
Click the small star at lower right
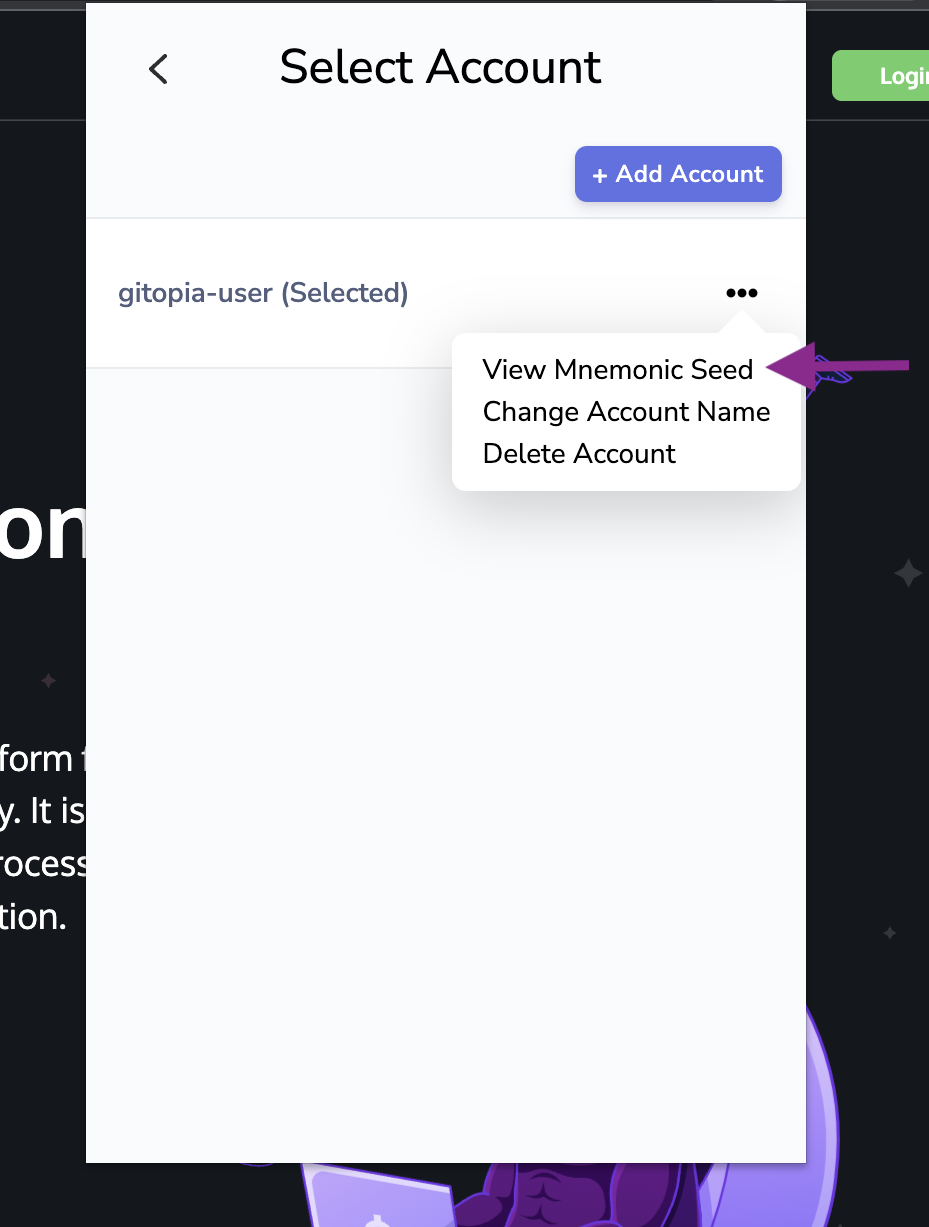tap(889, 933)
